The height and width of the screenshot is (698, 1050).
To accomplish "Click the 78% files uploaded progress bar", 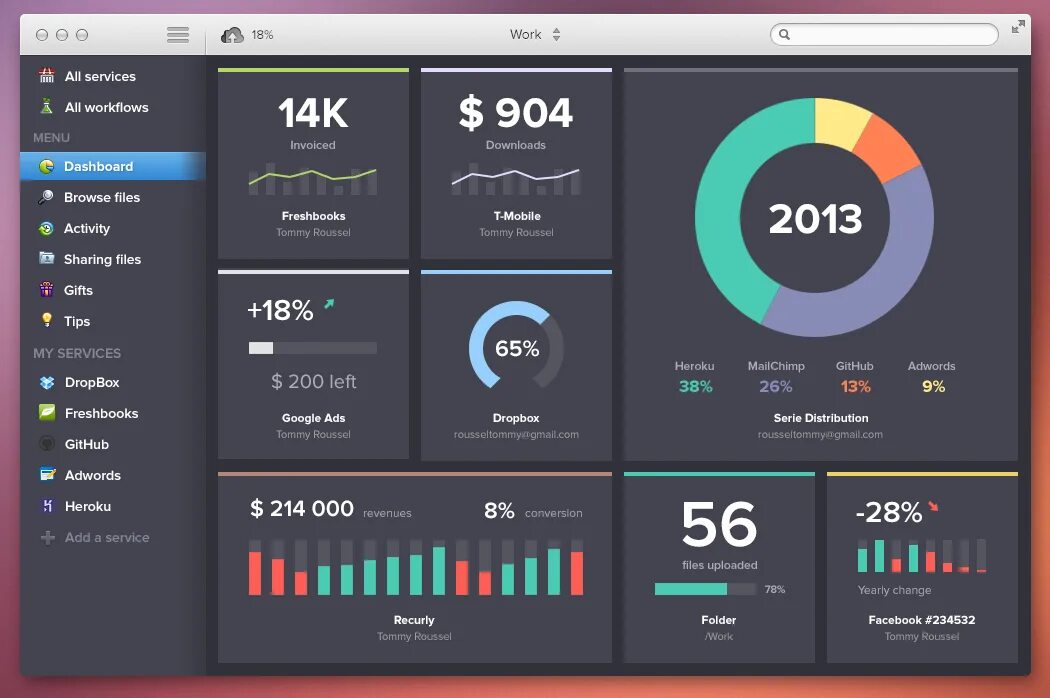I will coord(705,589).
